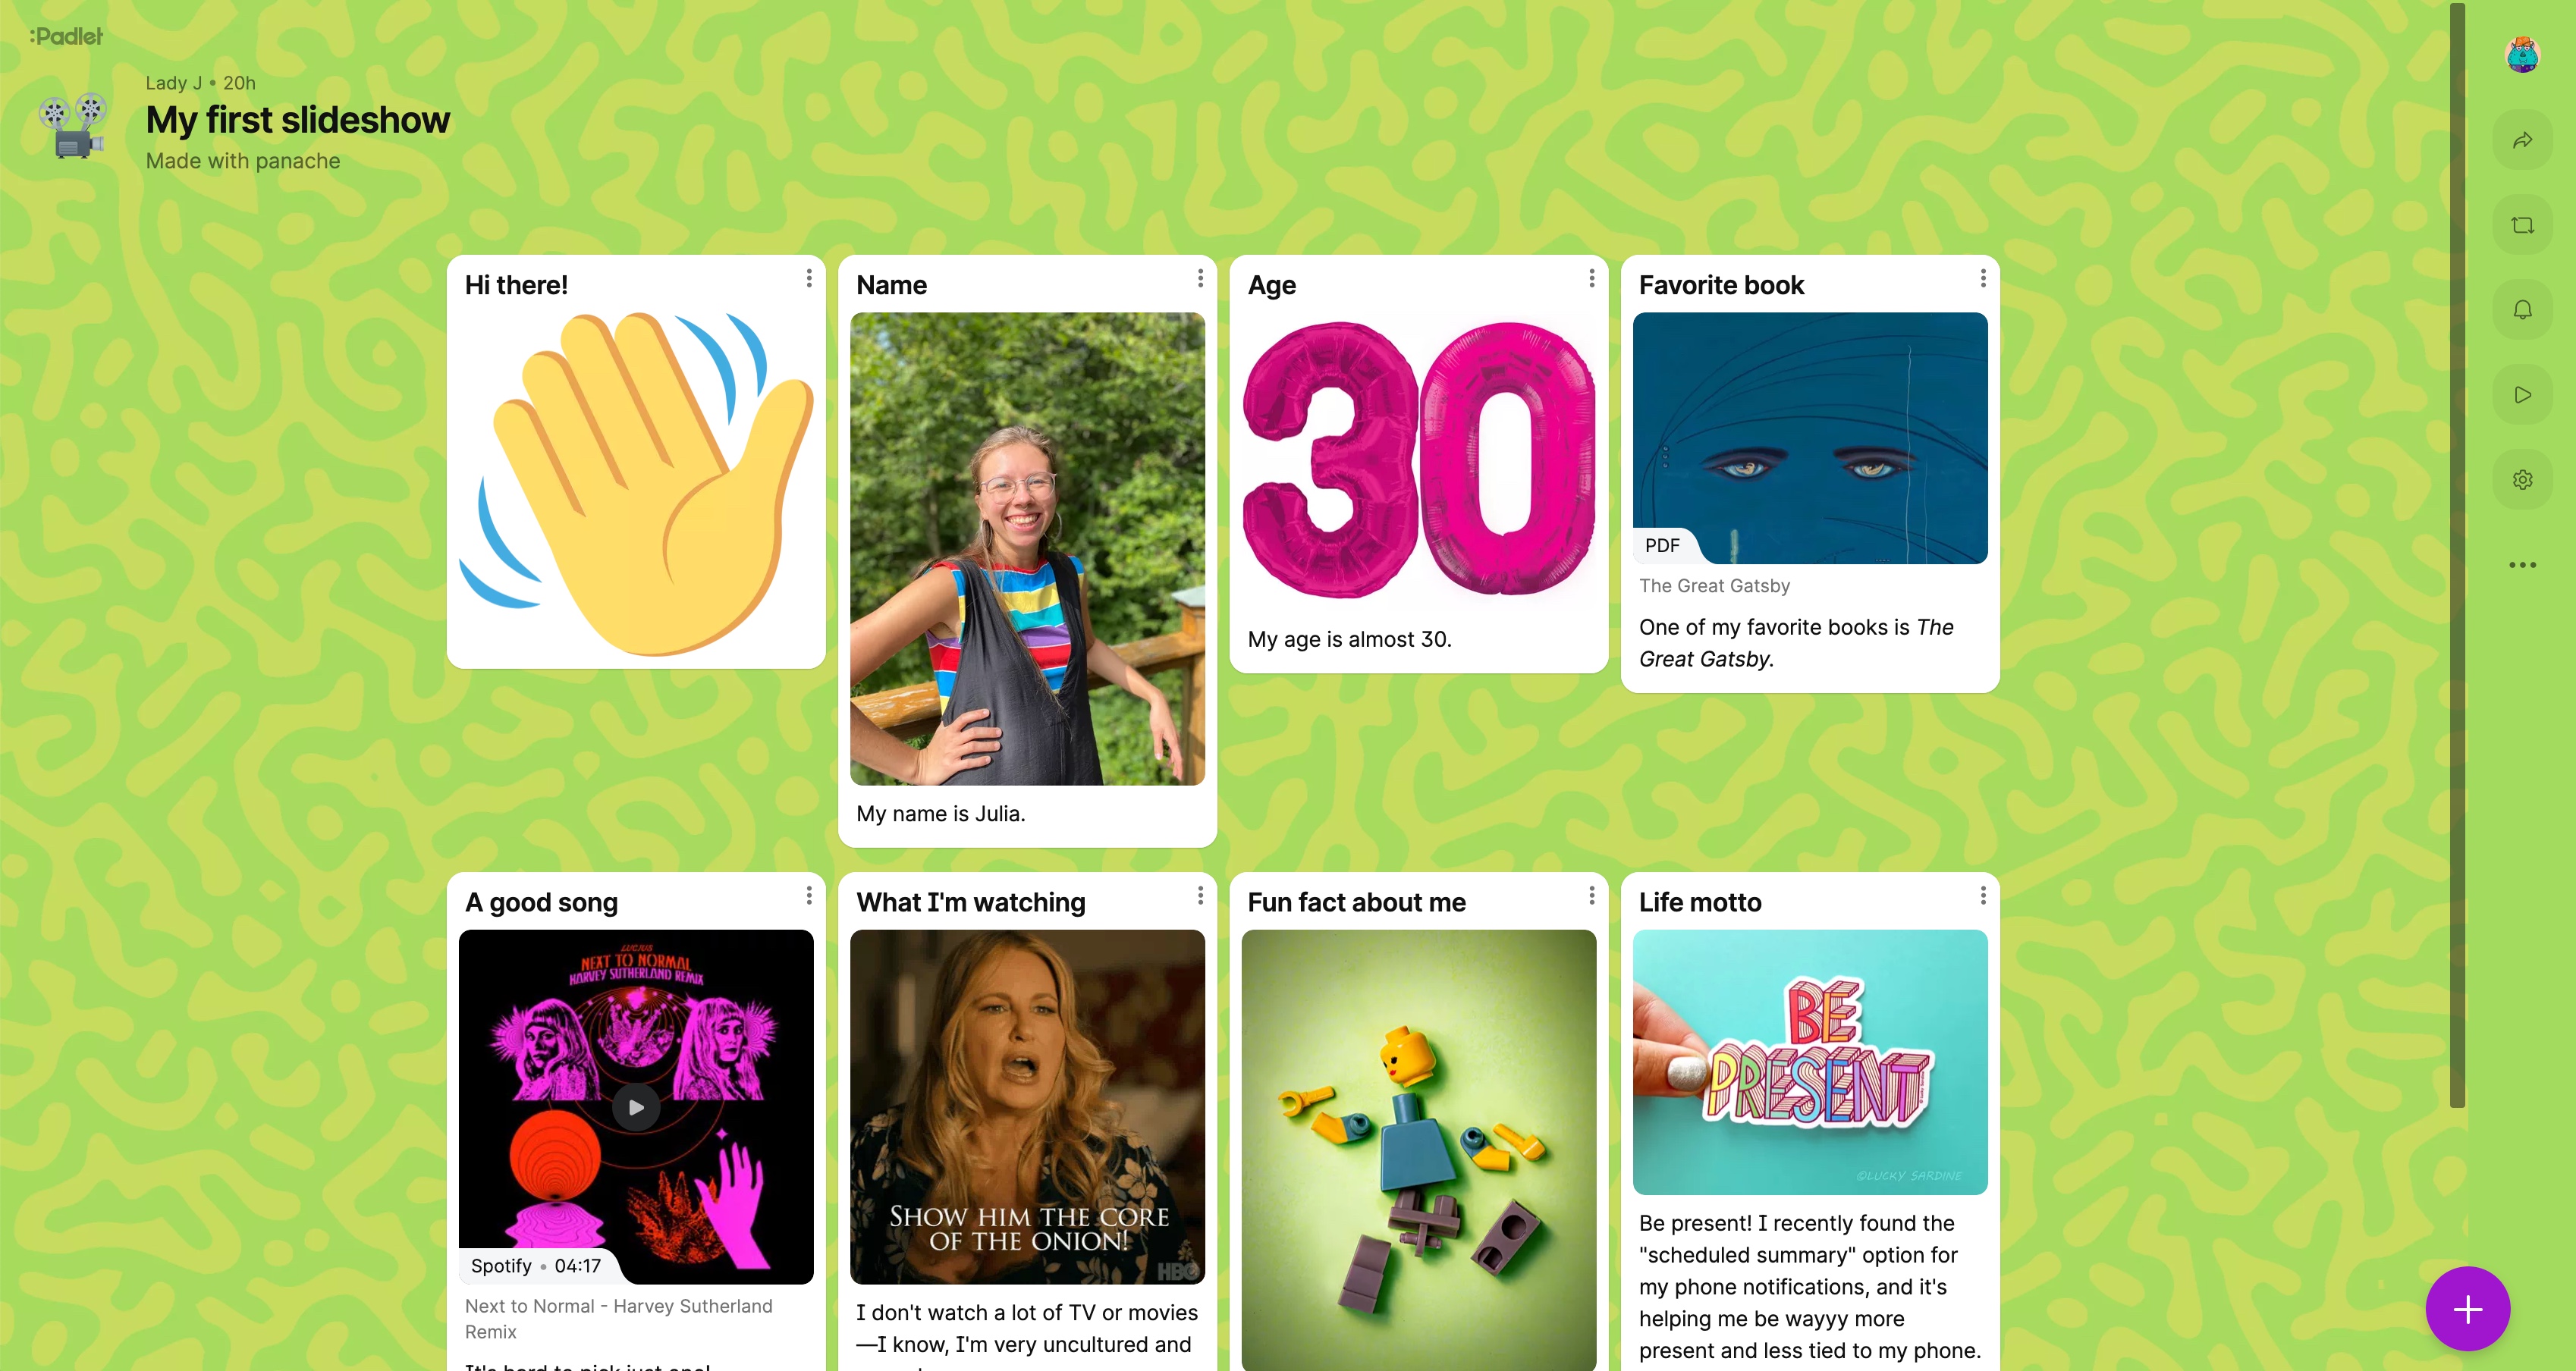Click the purple plus add post button
2576x1371 pixels.
tap(2467, 1309)
